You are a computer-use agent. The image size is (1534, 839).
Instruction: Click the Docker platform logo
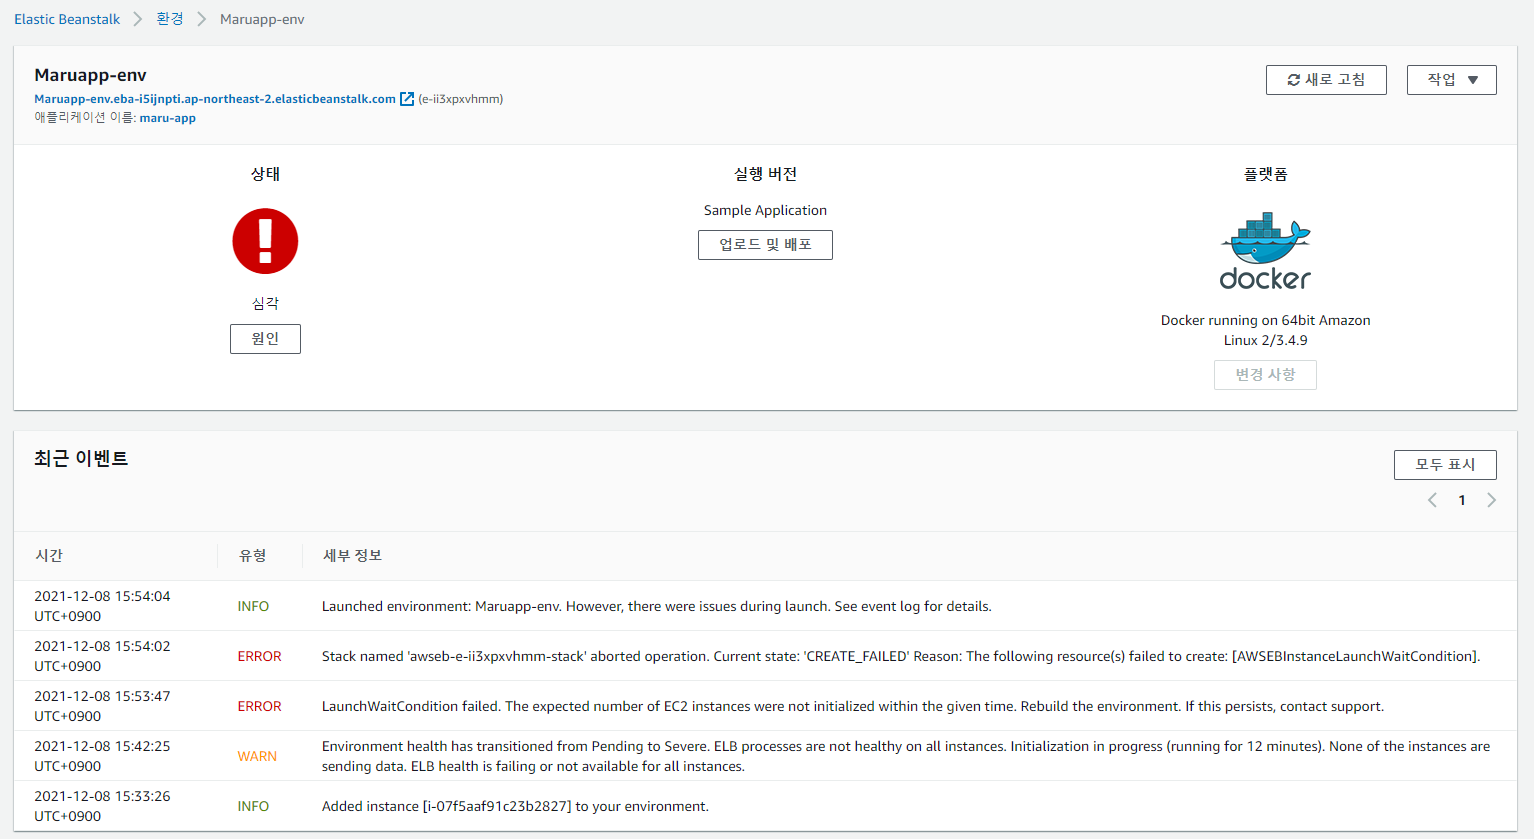click(1265, 251)
